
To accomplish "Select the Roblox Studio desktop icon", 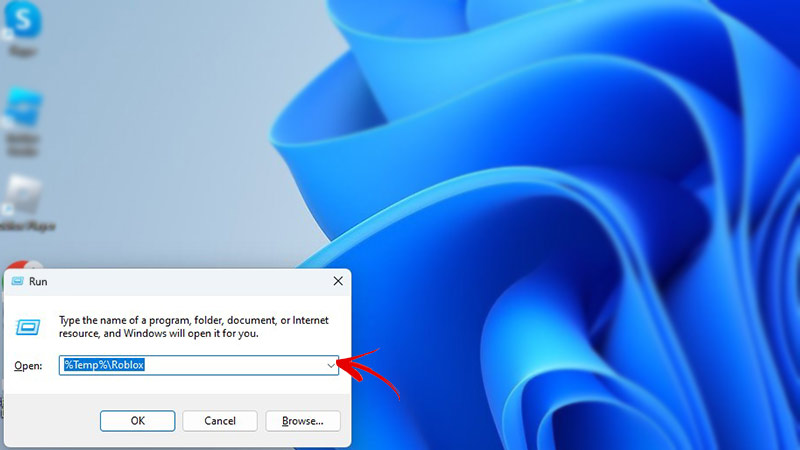I will pos(21,110).
